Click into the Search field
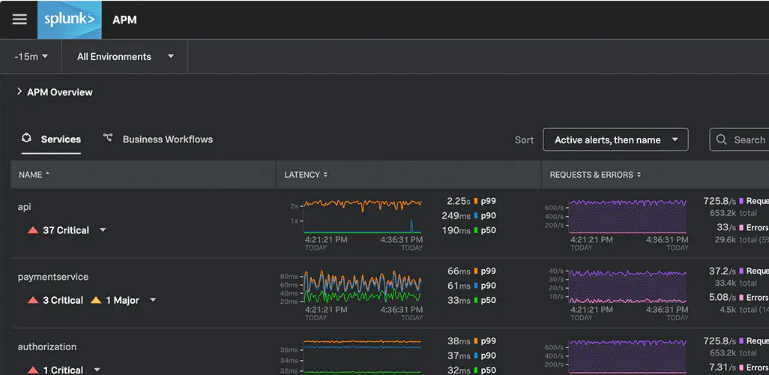This screenshot has width=769, height=375. click(x=740, y=140)
